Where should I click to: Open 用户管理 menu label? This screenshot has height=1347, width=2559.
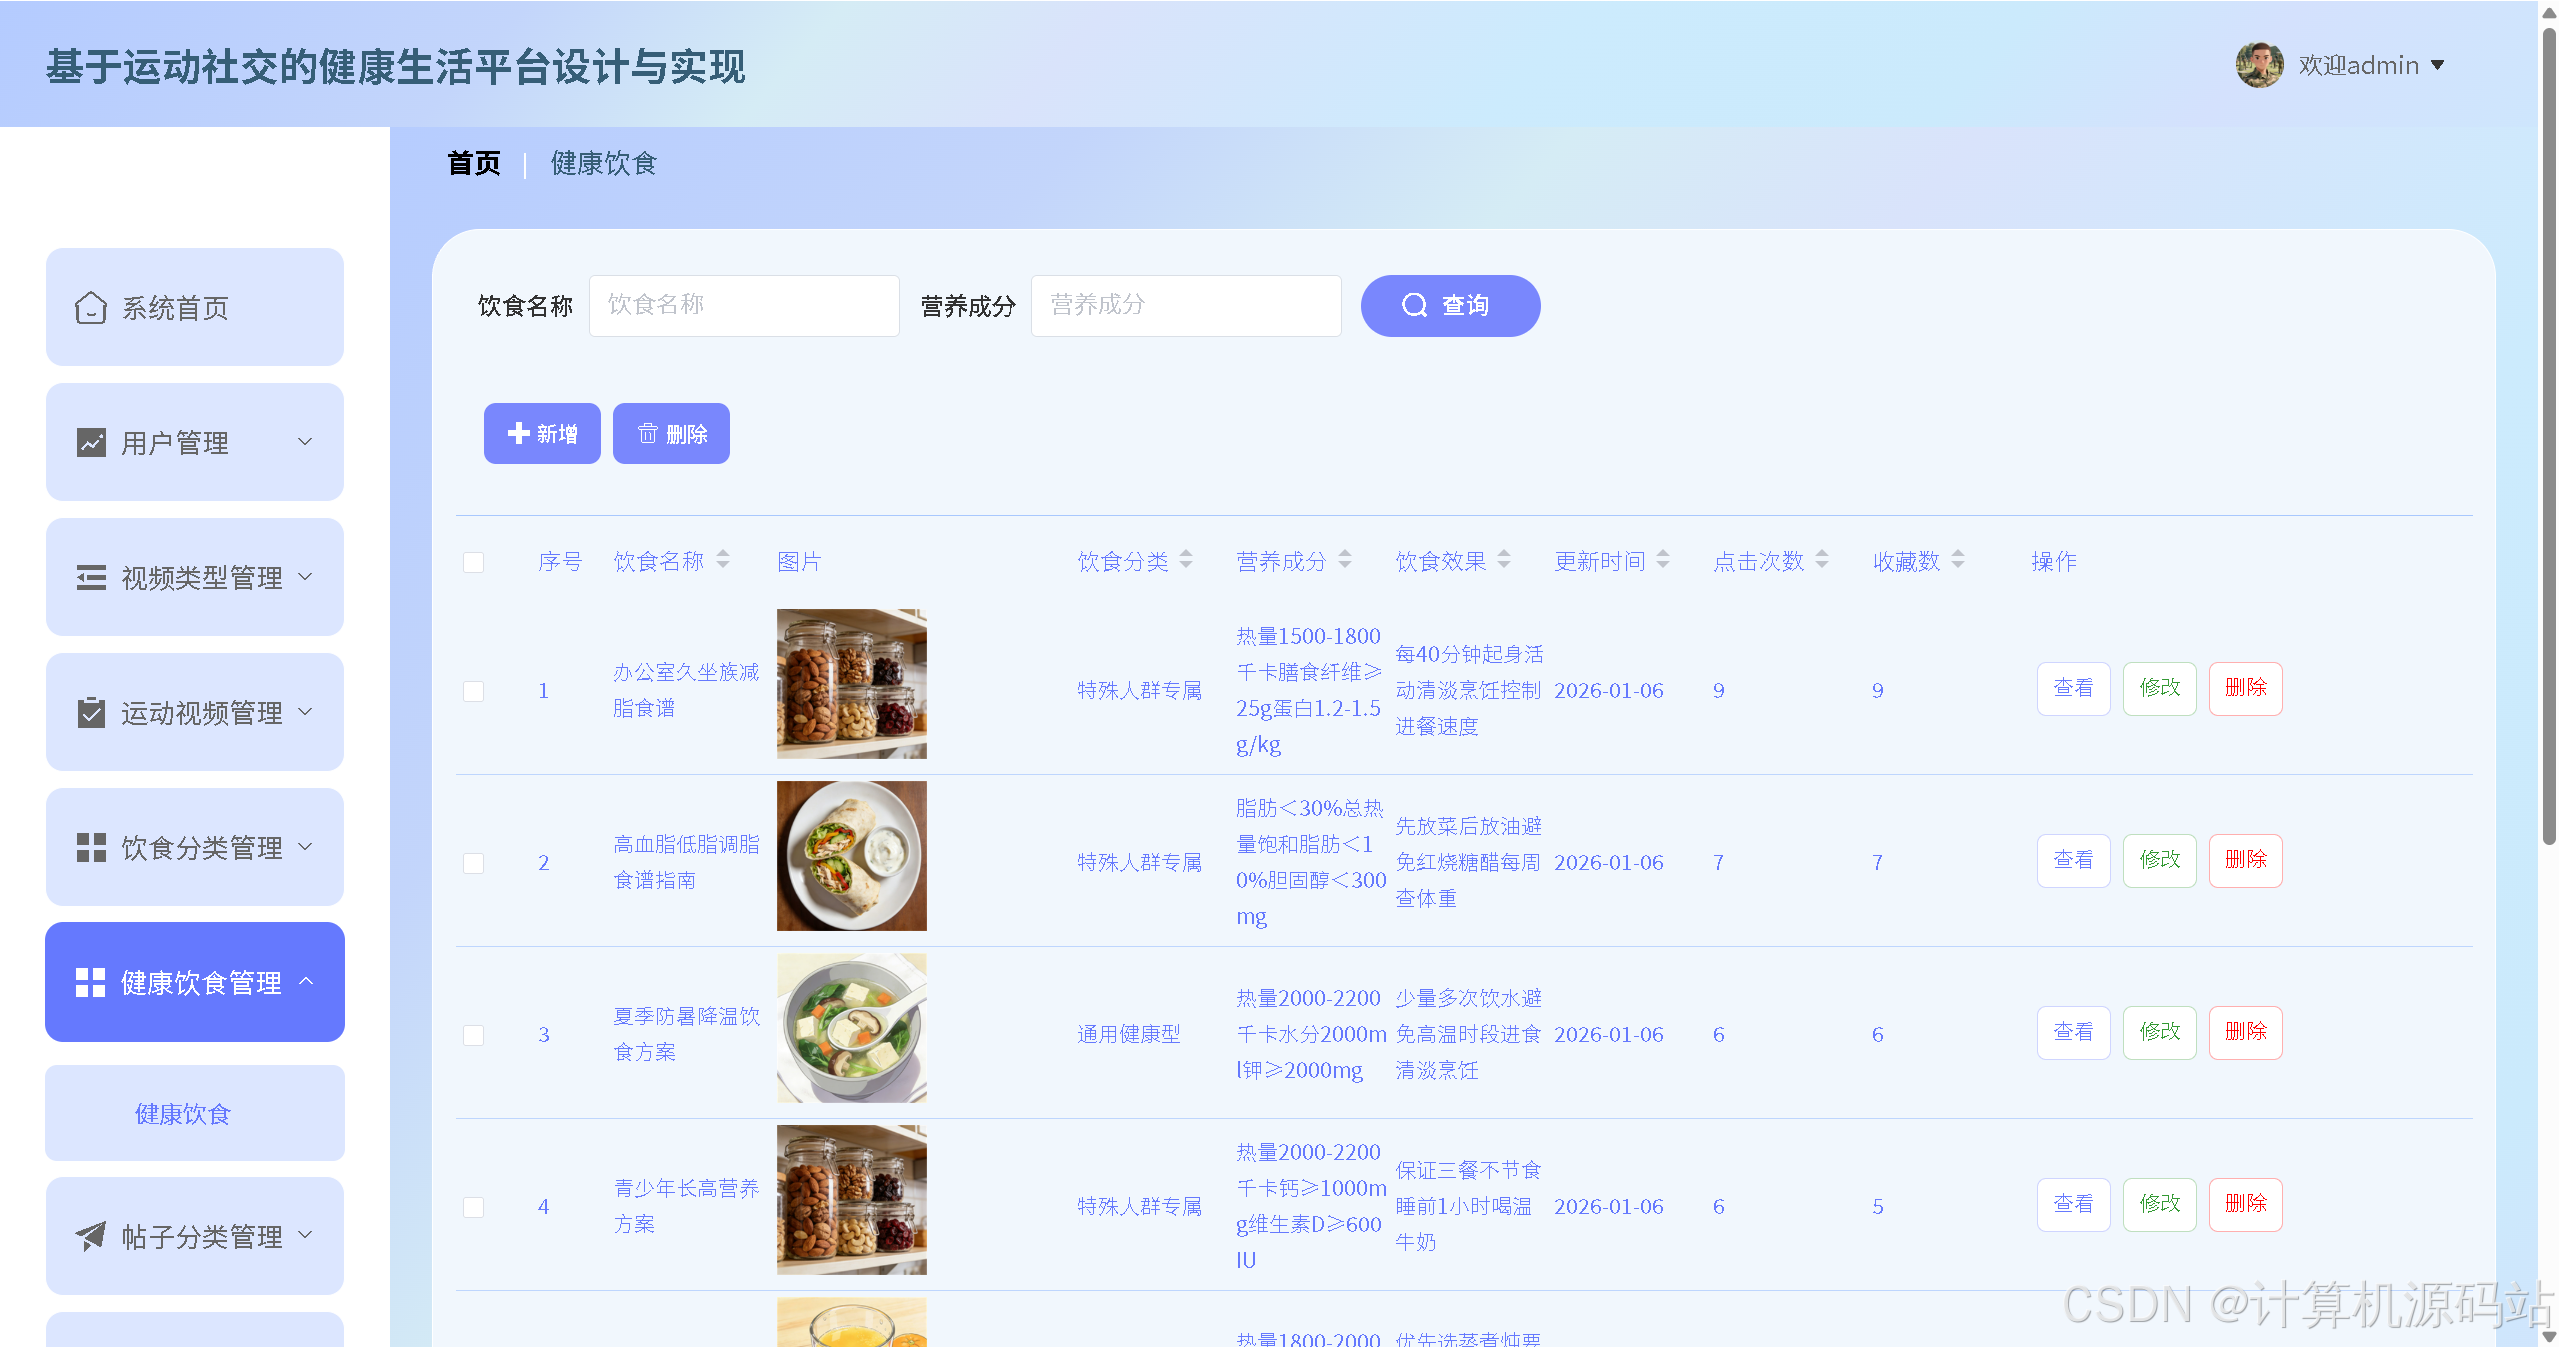(175, 443)
